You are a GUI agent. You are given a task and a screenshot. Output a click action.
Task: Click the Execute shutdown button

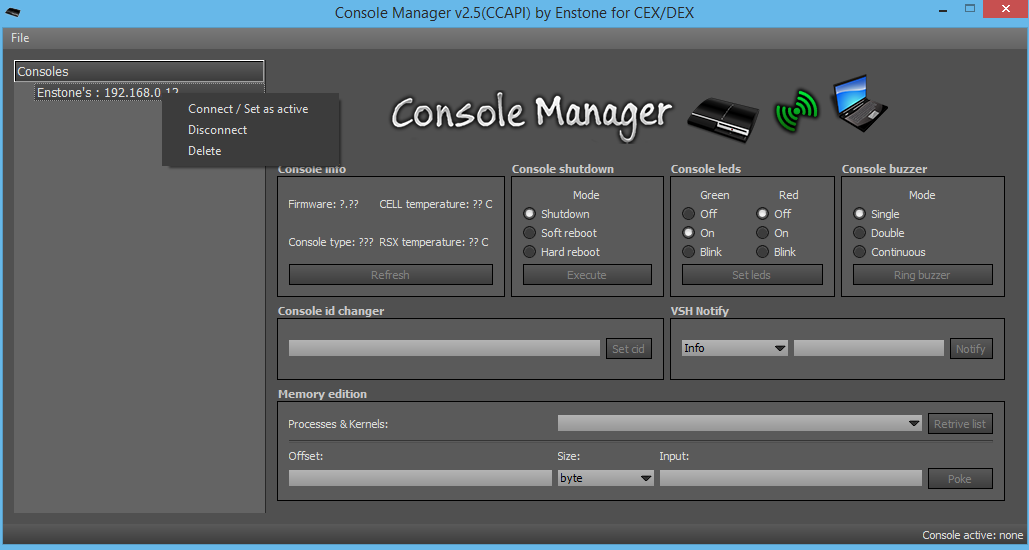pyautogui.click(x=587, y=275)
